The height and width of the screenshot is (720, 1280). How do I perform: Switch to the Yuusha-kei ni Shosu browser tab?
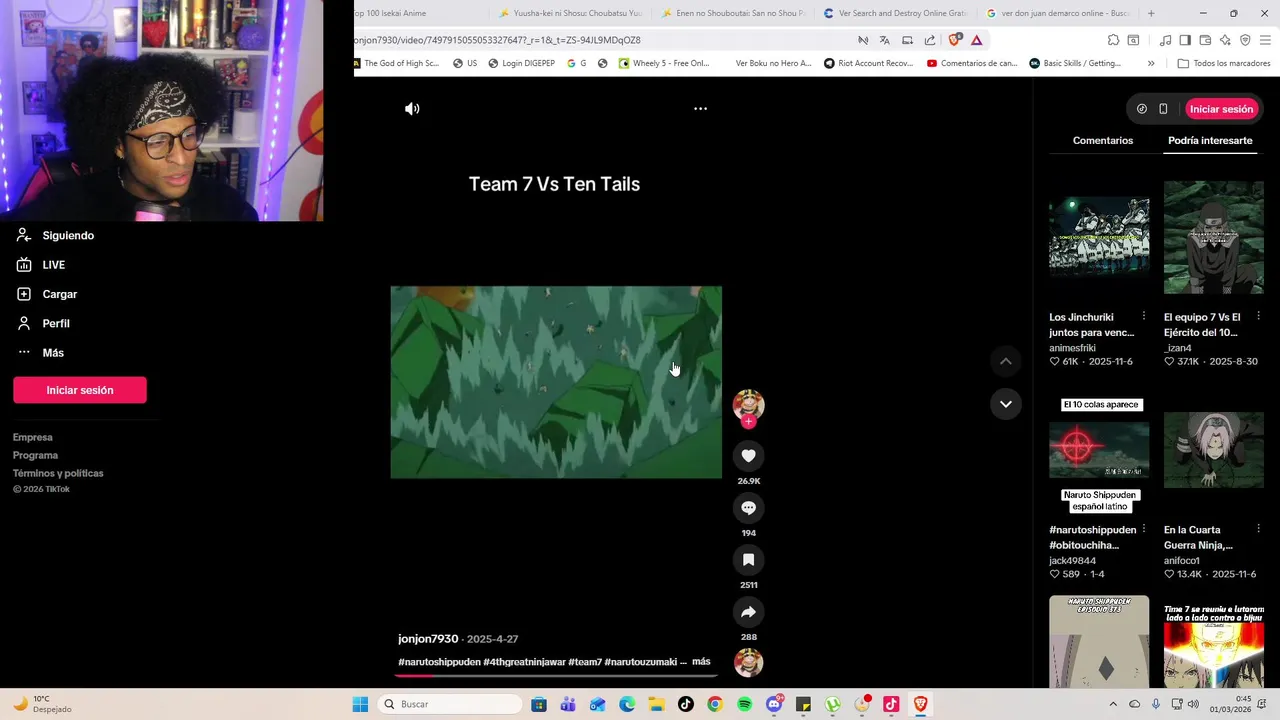pos(570,13)
